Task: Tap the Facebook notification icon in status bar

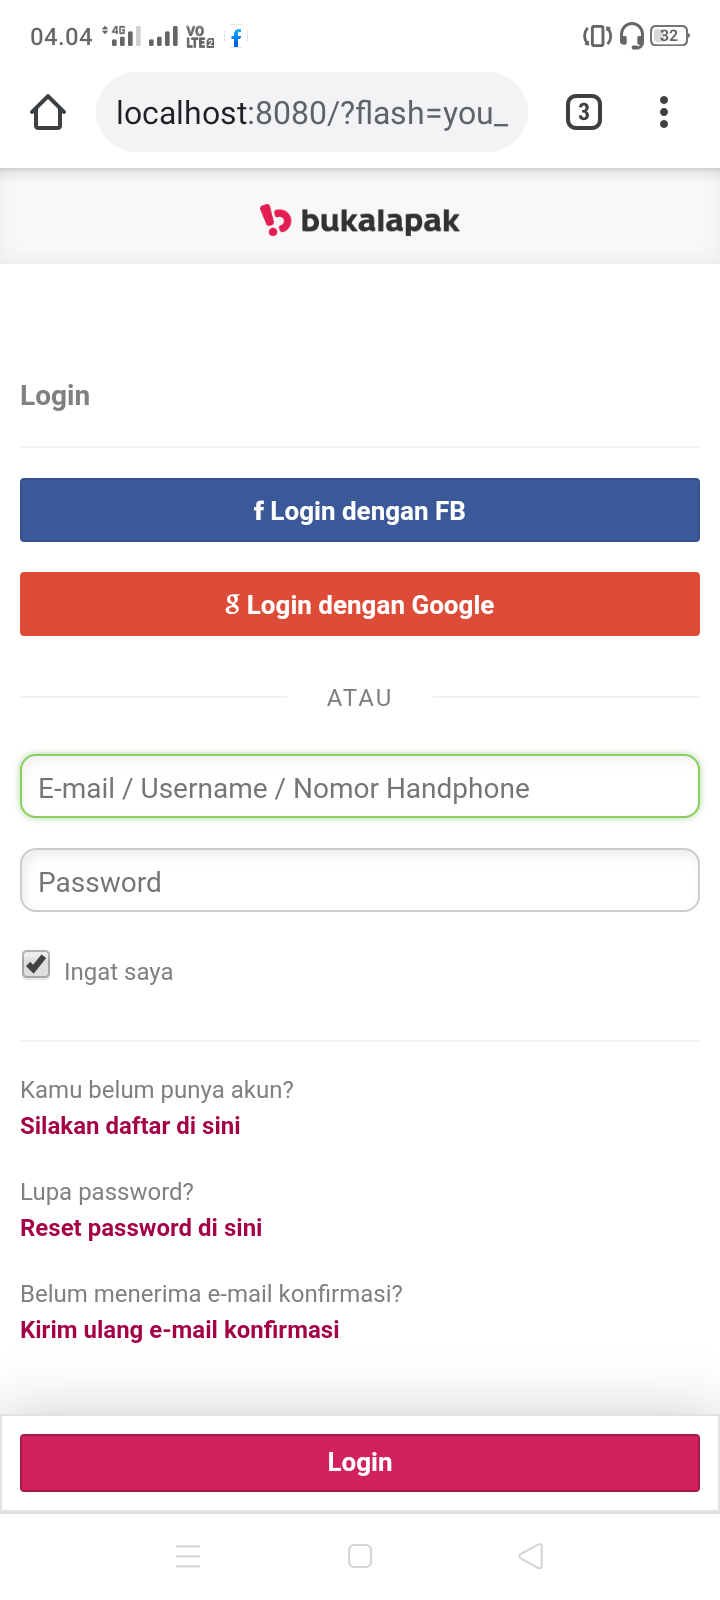Action: [236, 38]
